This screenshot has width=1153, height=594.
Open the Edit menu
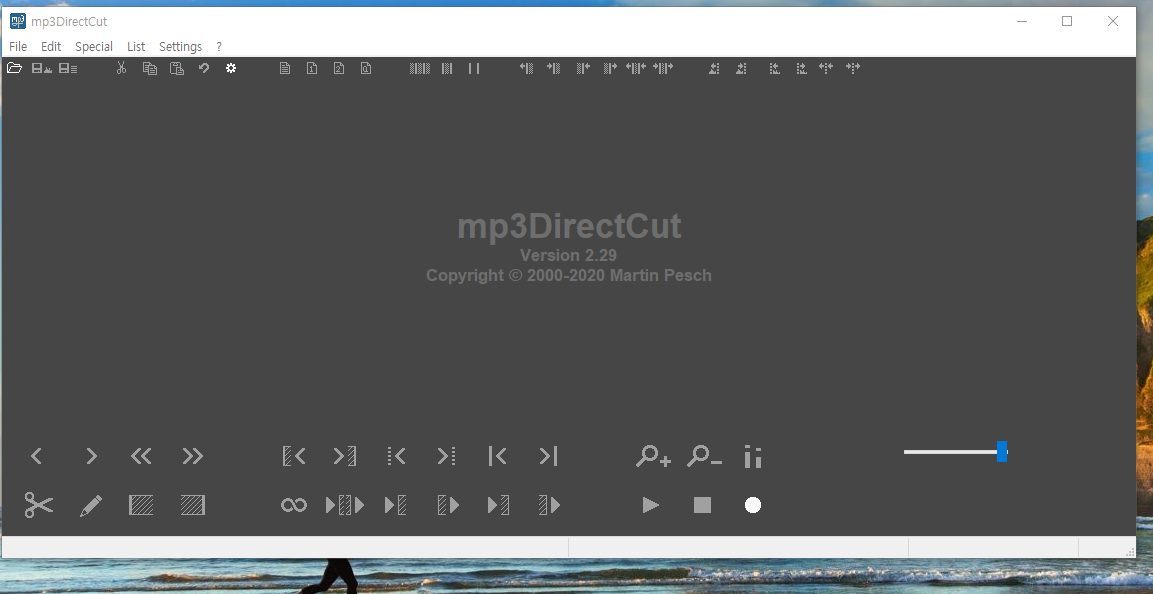51,46
